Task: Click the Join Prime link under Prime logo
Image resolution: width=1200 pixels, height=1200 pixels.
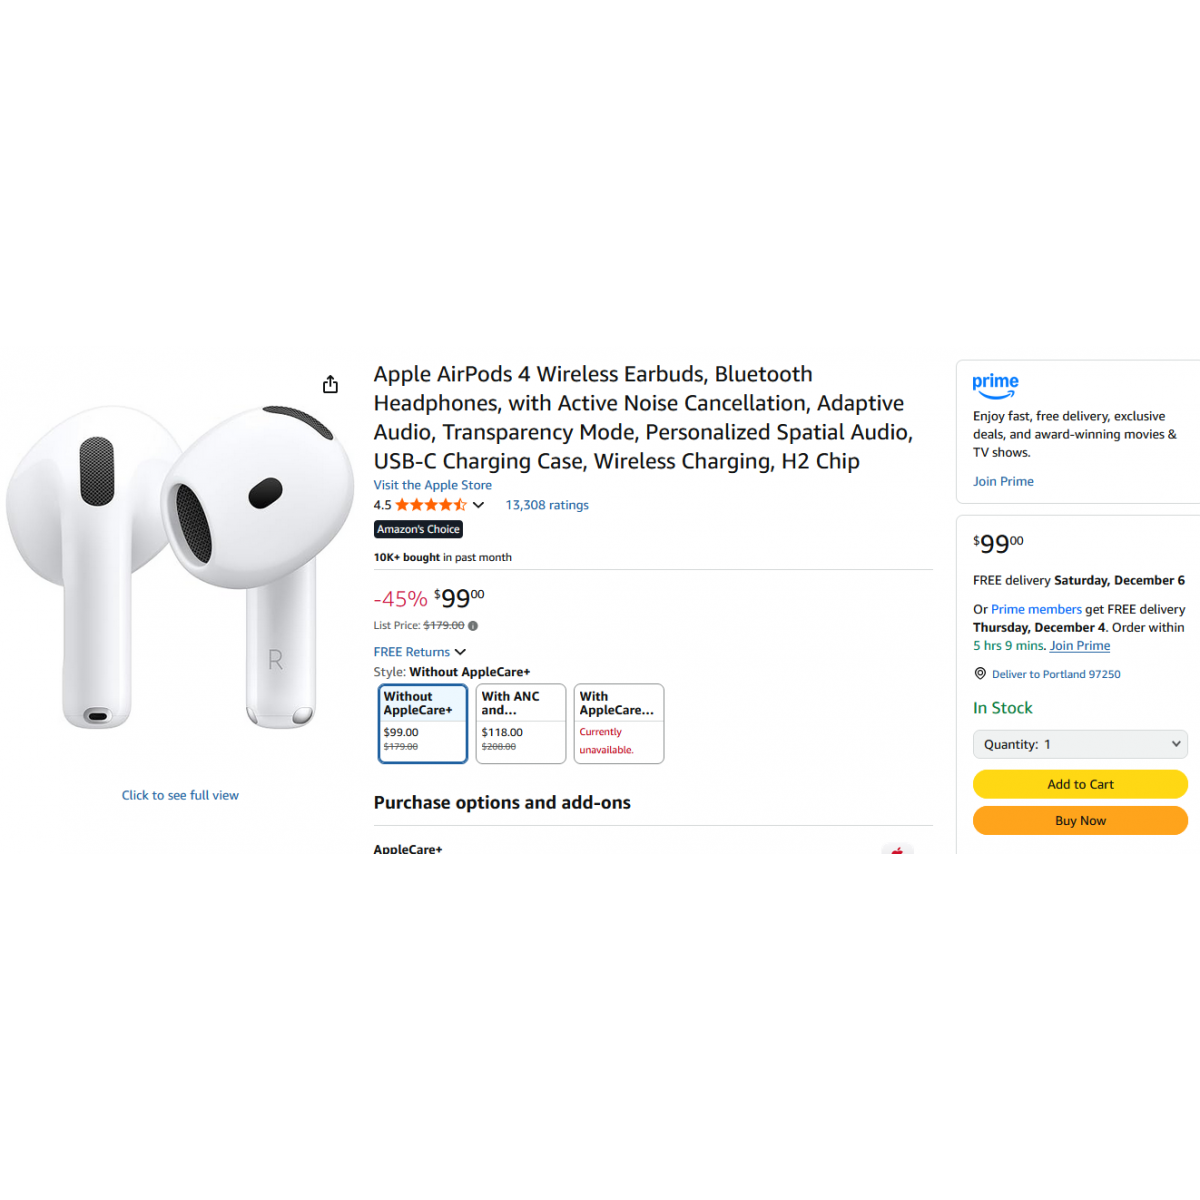Action: [1003, 481]
